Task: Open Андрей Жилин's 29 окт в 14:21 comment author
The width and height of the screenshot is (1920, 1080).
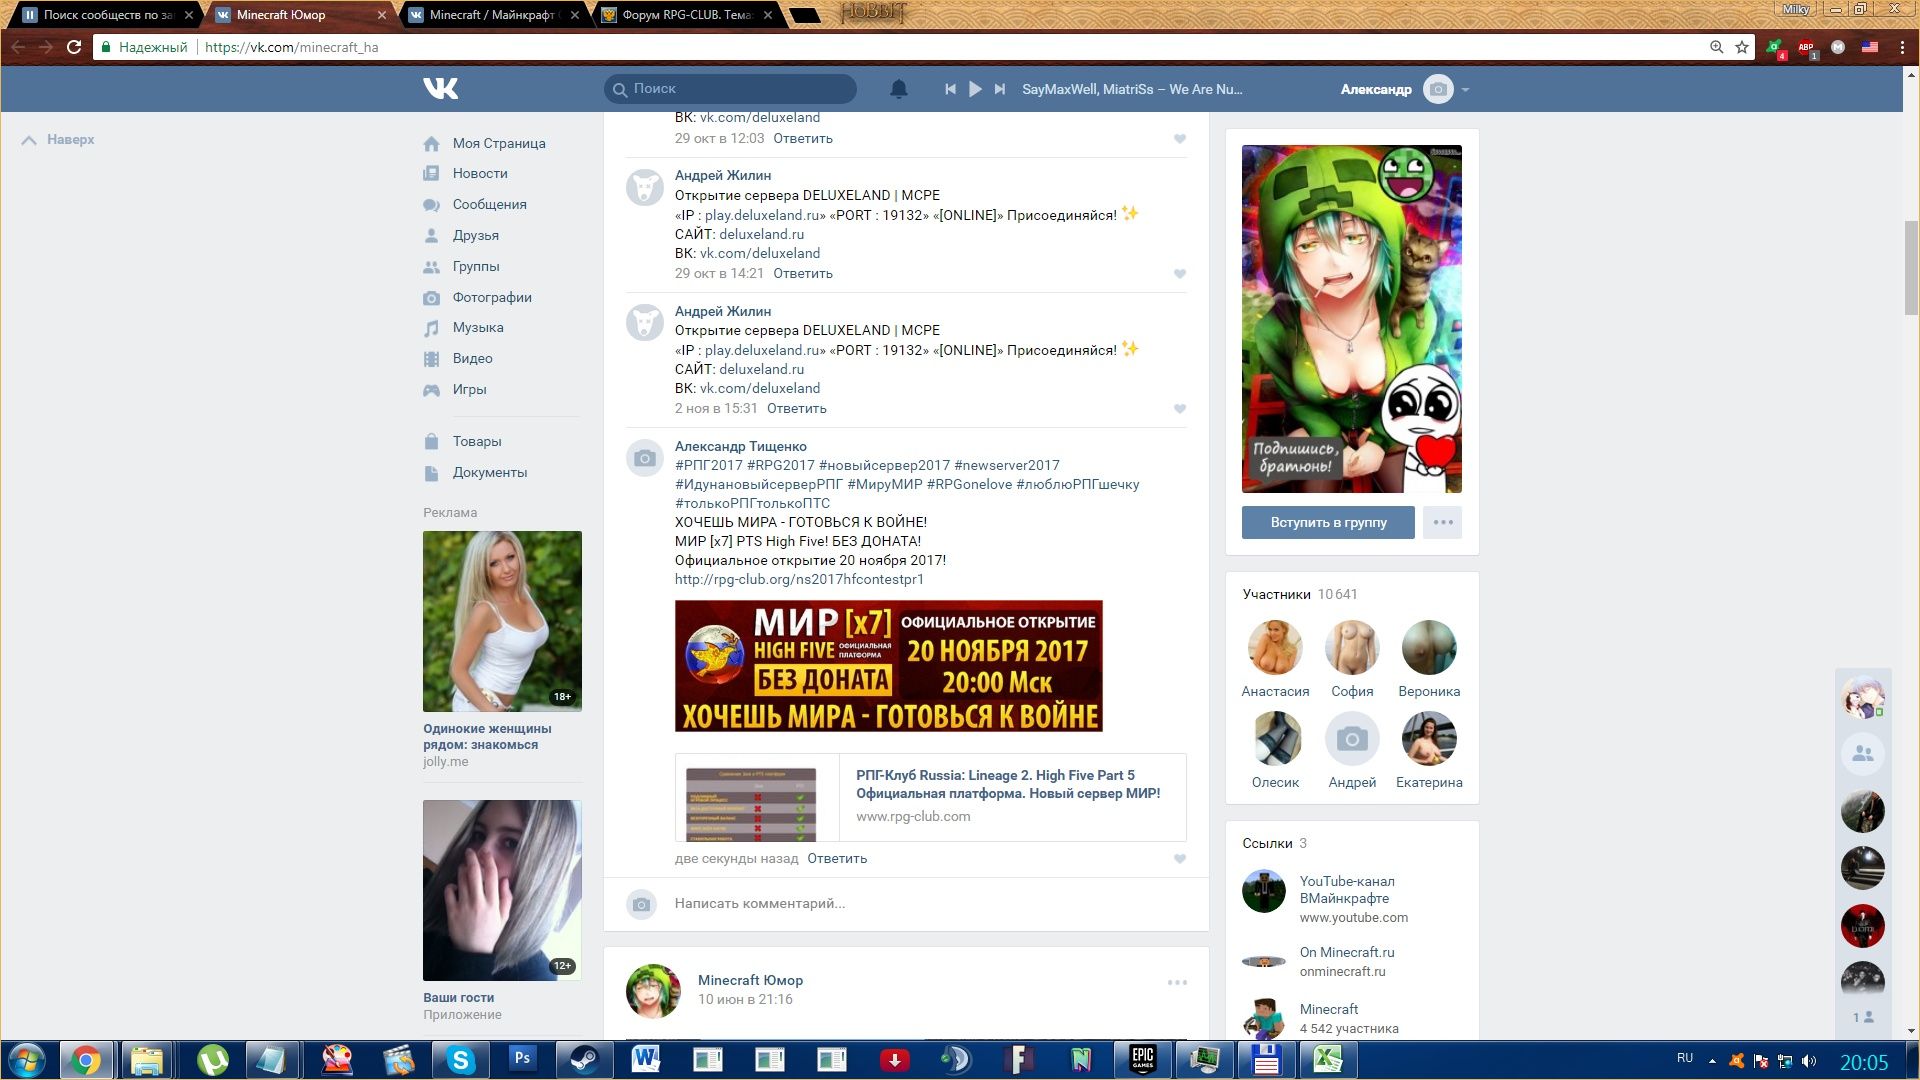Action: tap(722, 175)
